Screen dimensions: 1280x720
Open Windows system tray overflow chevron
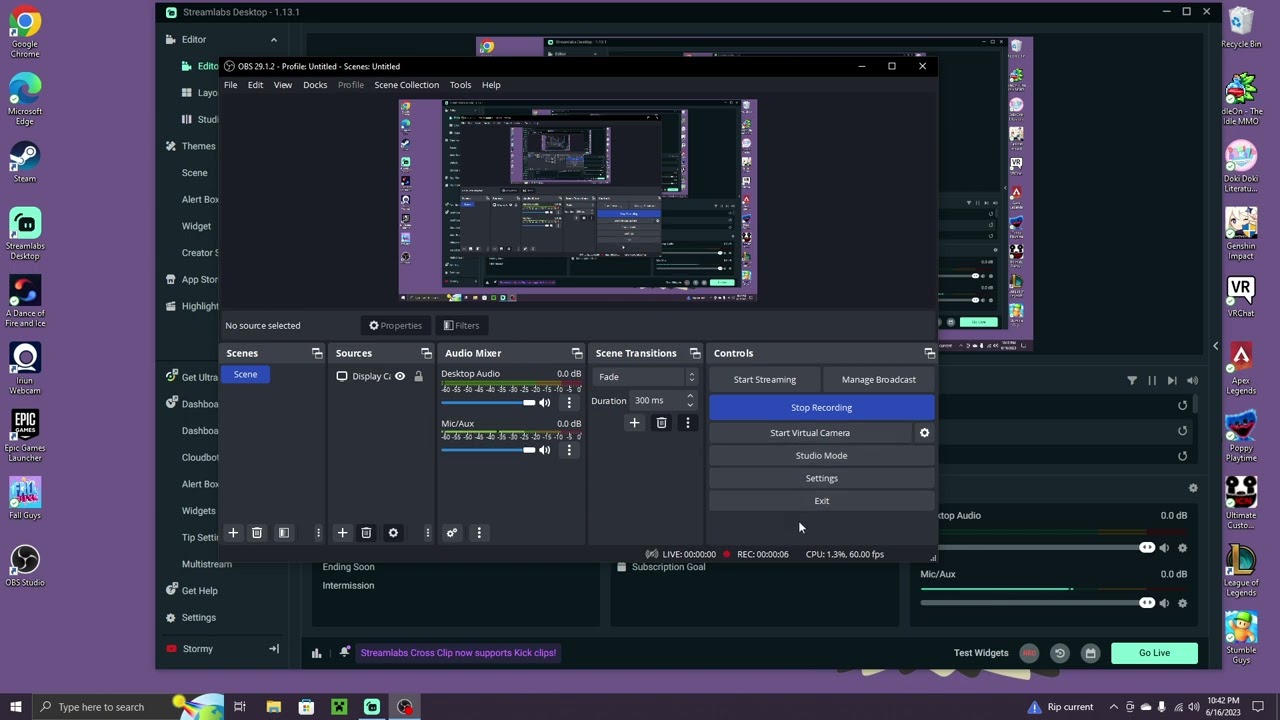click(1115, 707)
